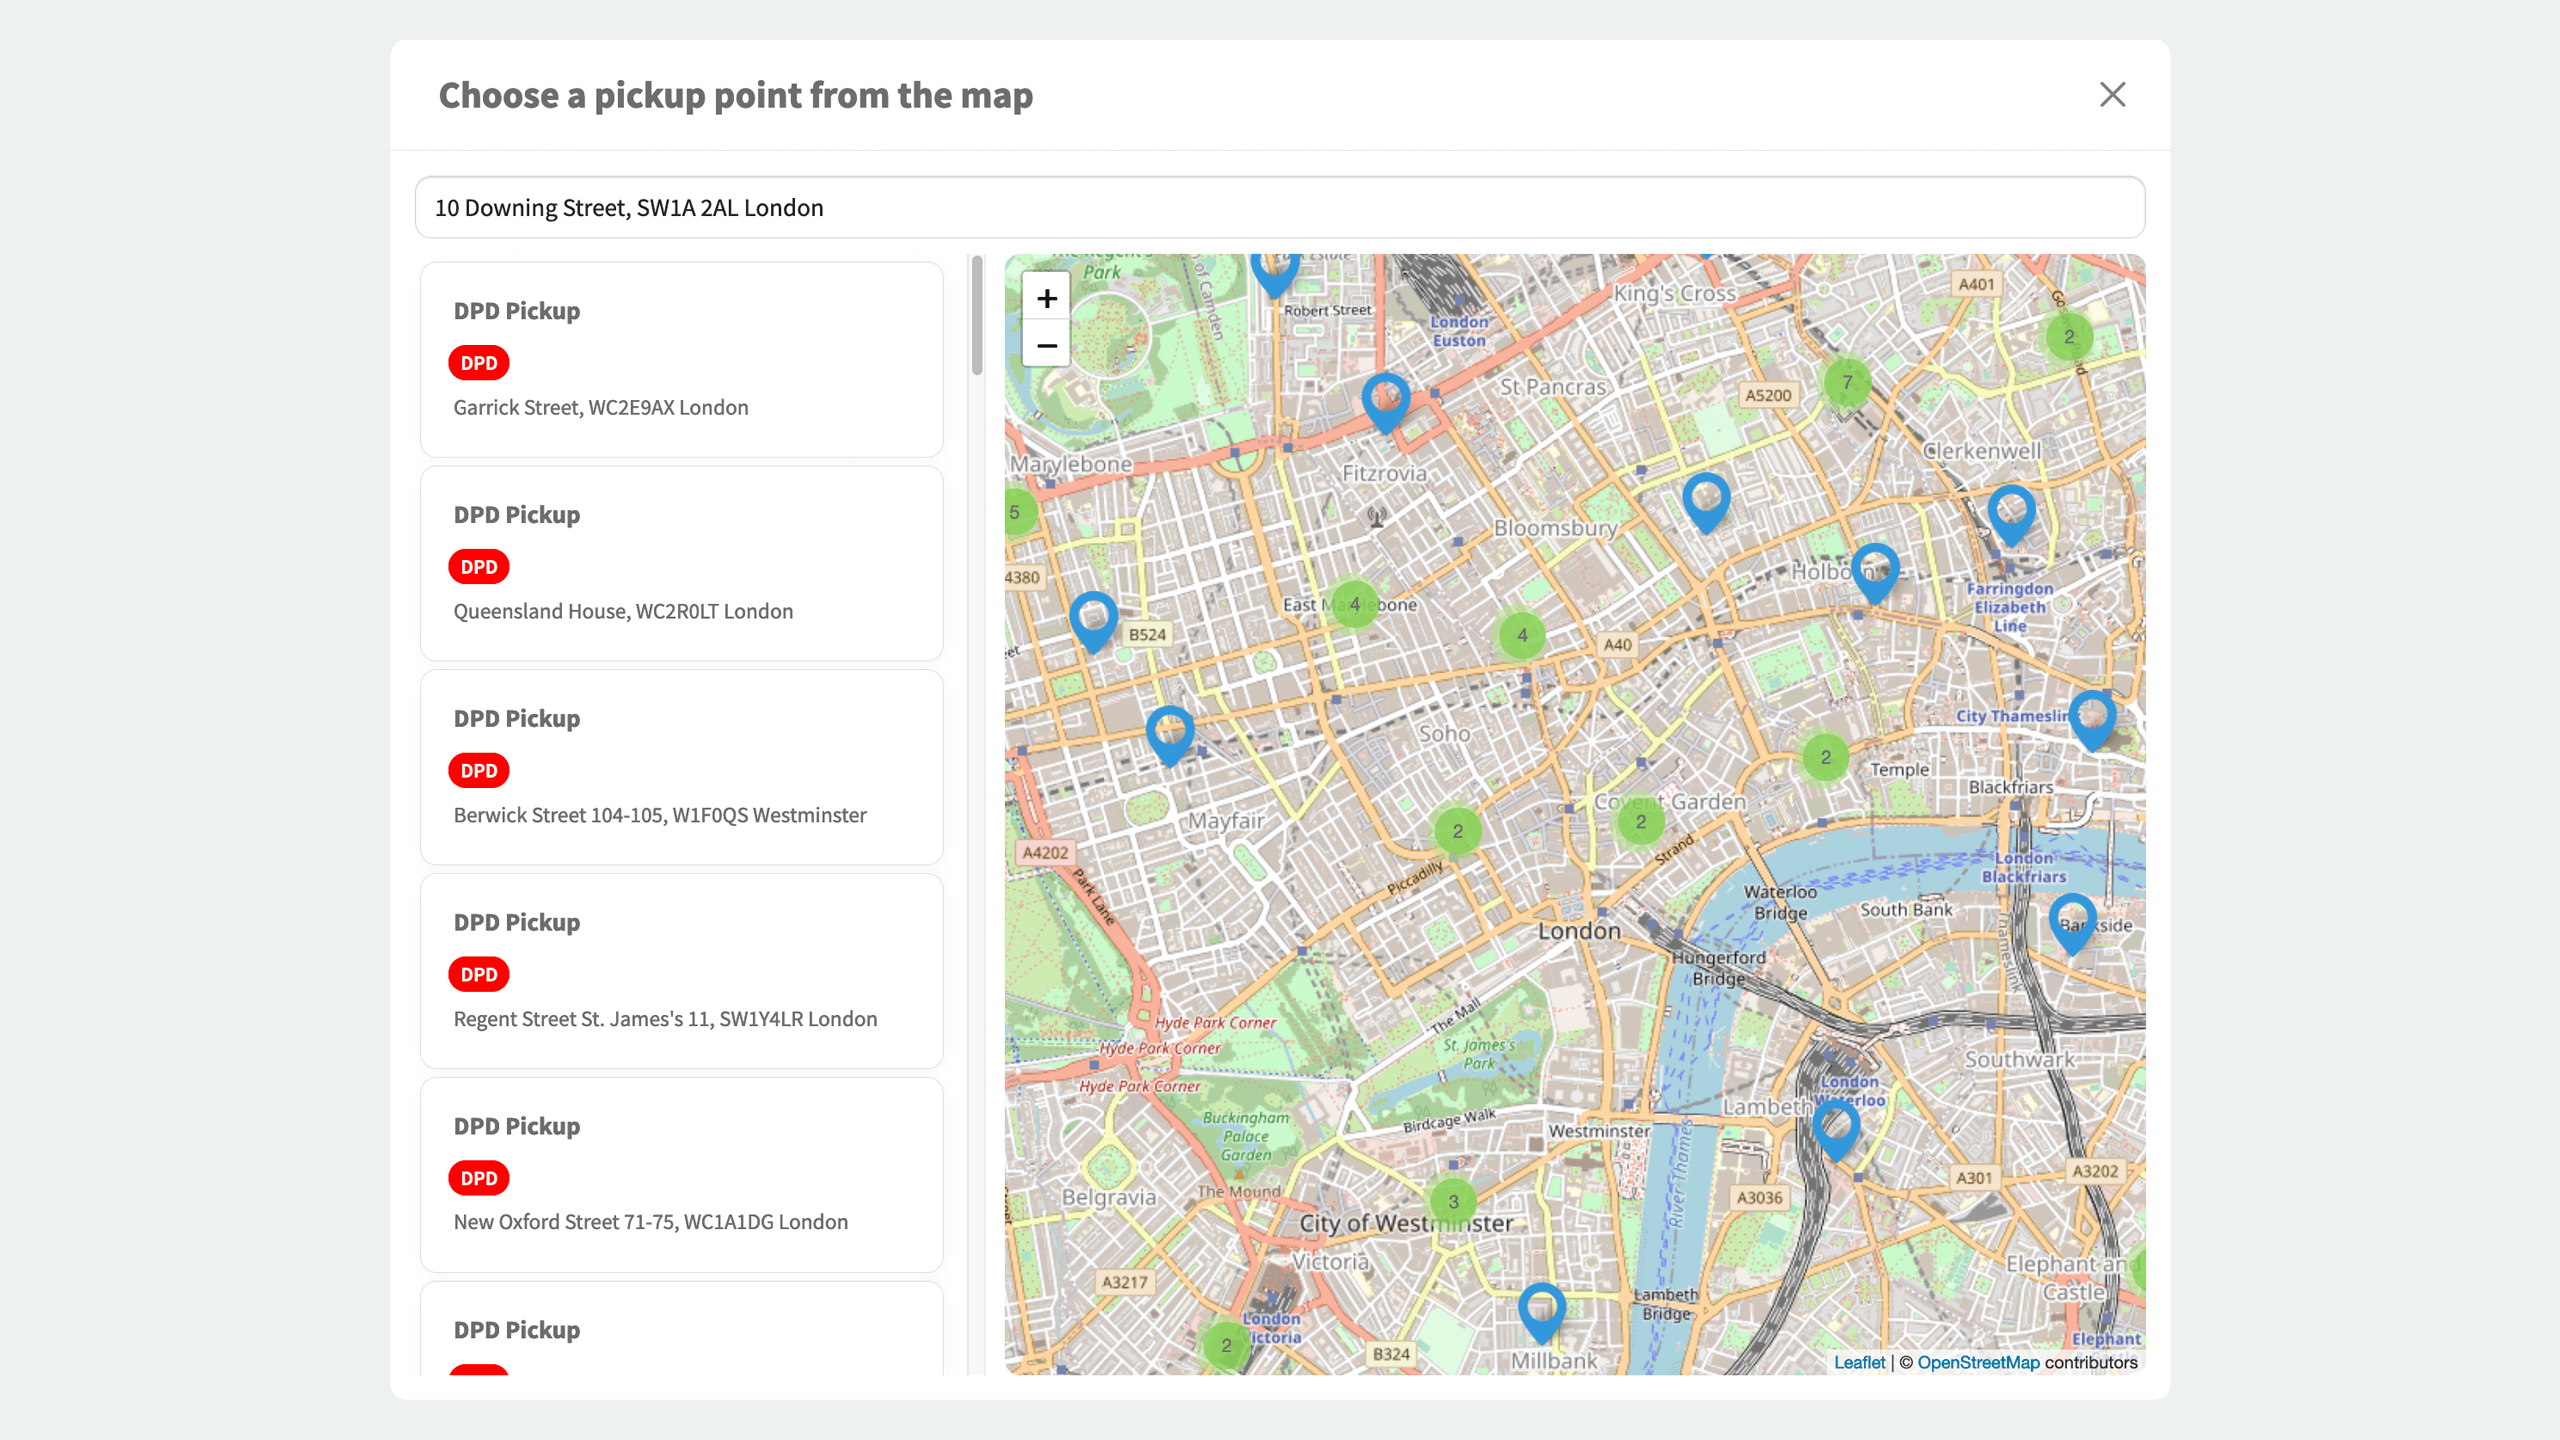
Task: Expand the cluster of 2 at Covent Garden
Action: (x=1641, y=822)
